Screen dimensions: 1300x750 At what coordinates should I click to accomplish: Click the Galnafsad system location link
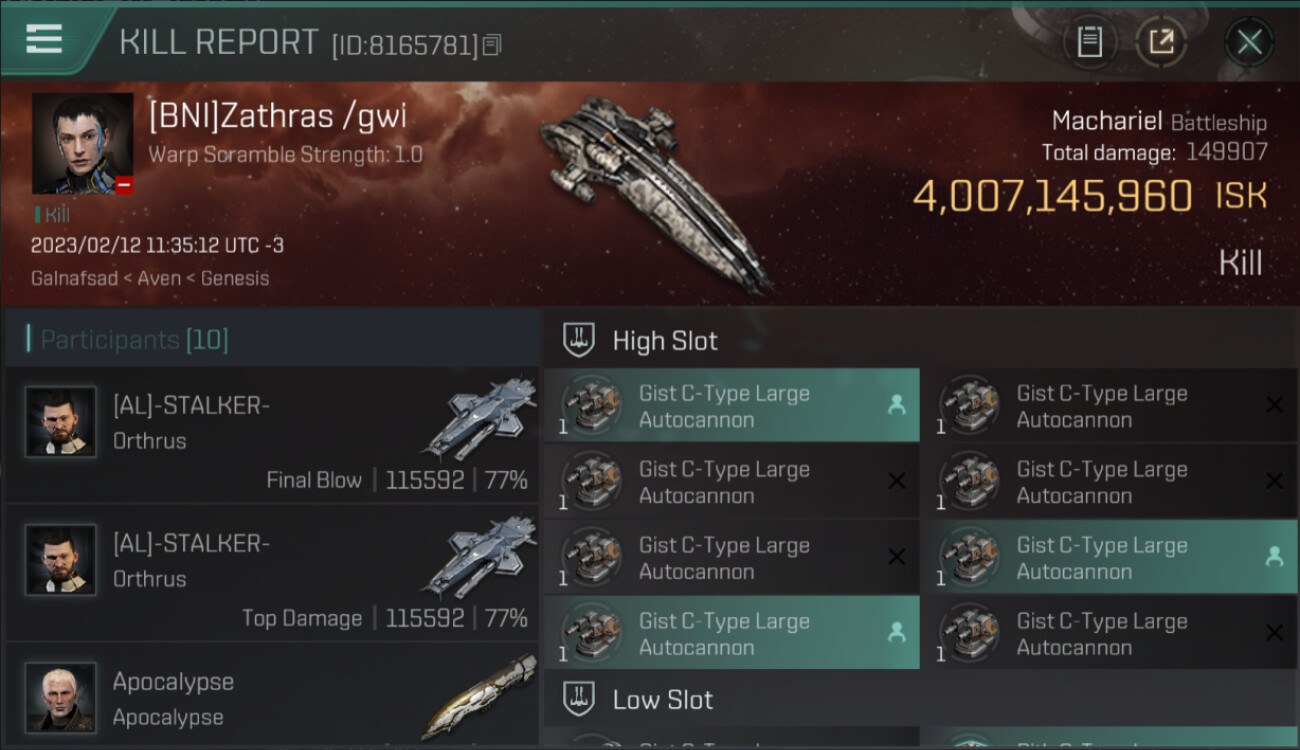[x=75, y=279]
